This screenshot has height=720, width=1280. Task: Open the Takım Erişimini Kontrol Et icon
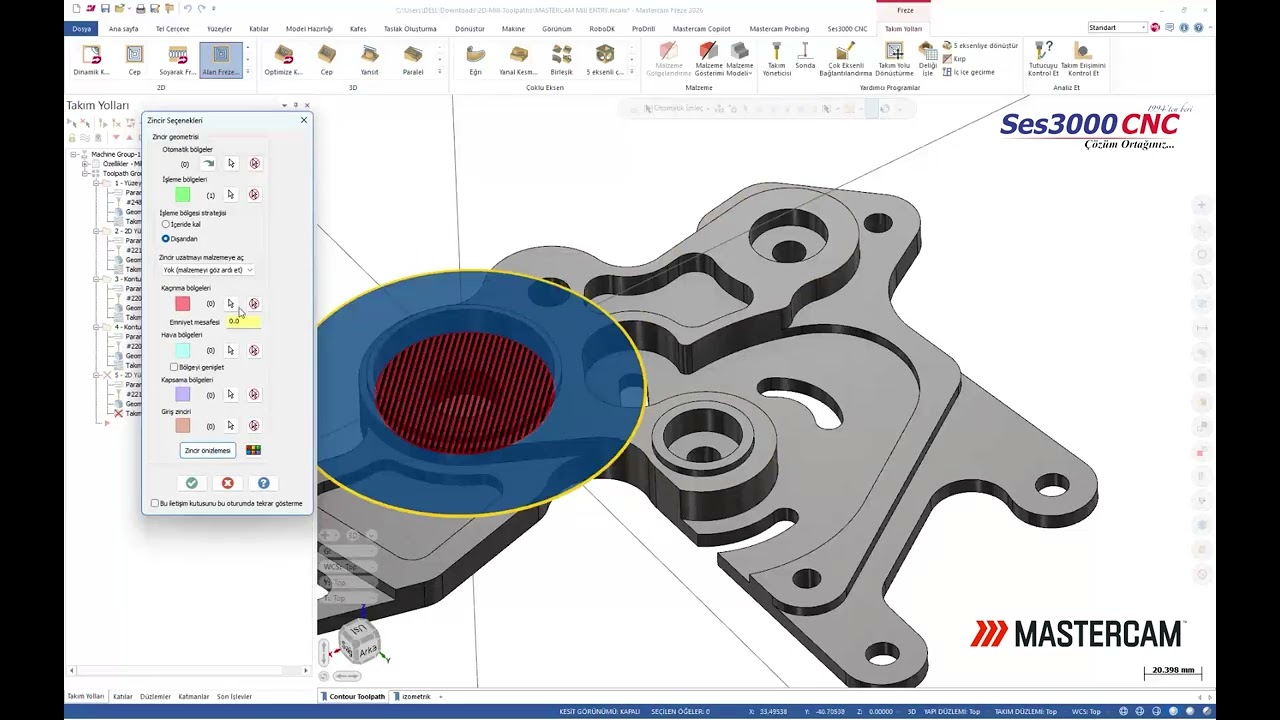tap(1083, 60)
